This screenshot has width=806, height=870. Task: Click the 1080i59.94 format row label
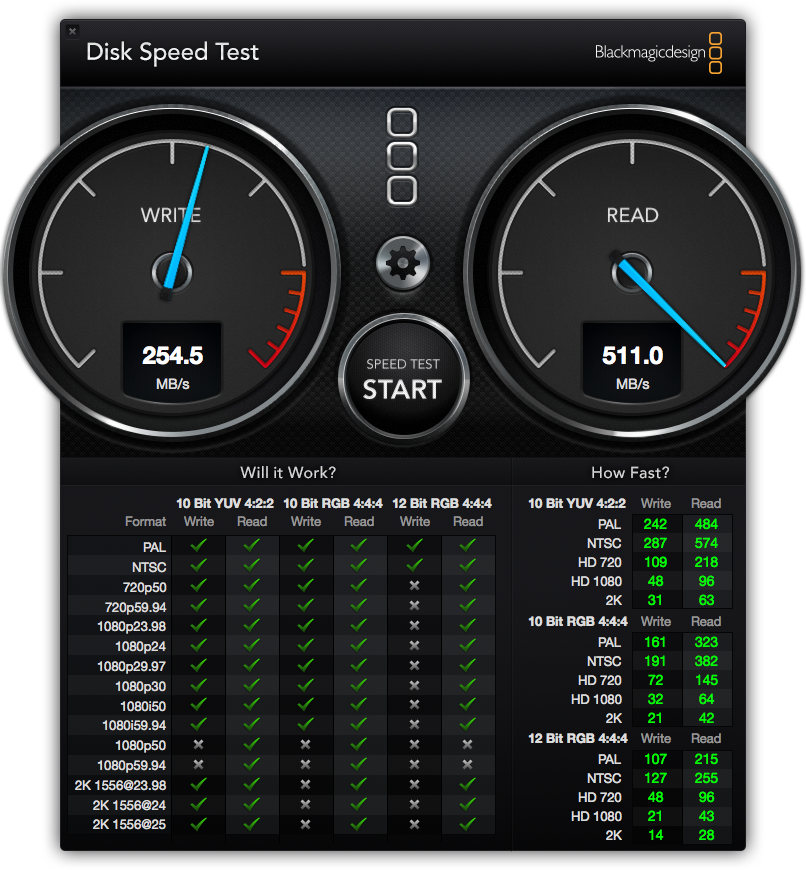(x=134, y=725)
